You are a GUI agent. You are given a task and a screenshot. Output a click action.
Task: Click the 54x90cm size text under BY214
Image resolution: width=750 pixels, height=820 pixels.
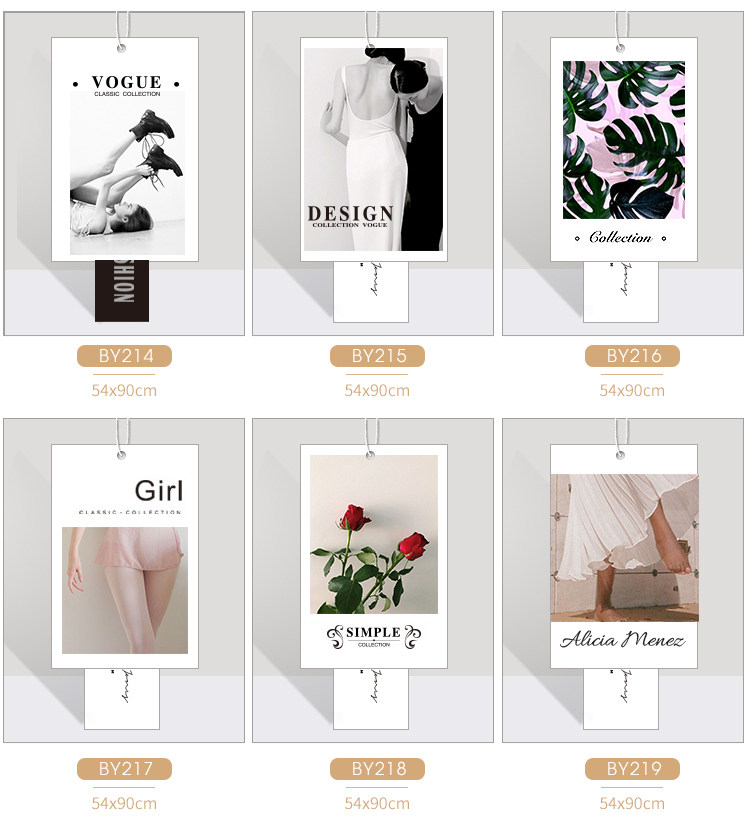point(124,391)
